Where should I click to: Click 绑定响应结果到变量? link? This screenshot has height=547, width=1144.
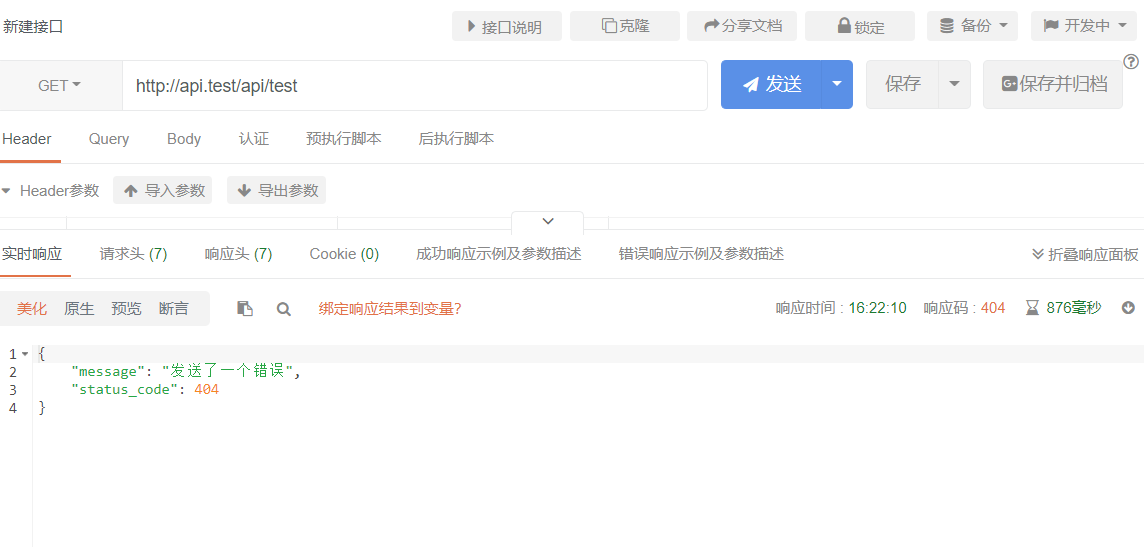click(x=390, y=309)
